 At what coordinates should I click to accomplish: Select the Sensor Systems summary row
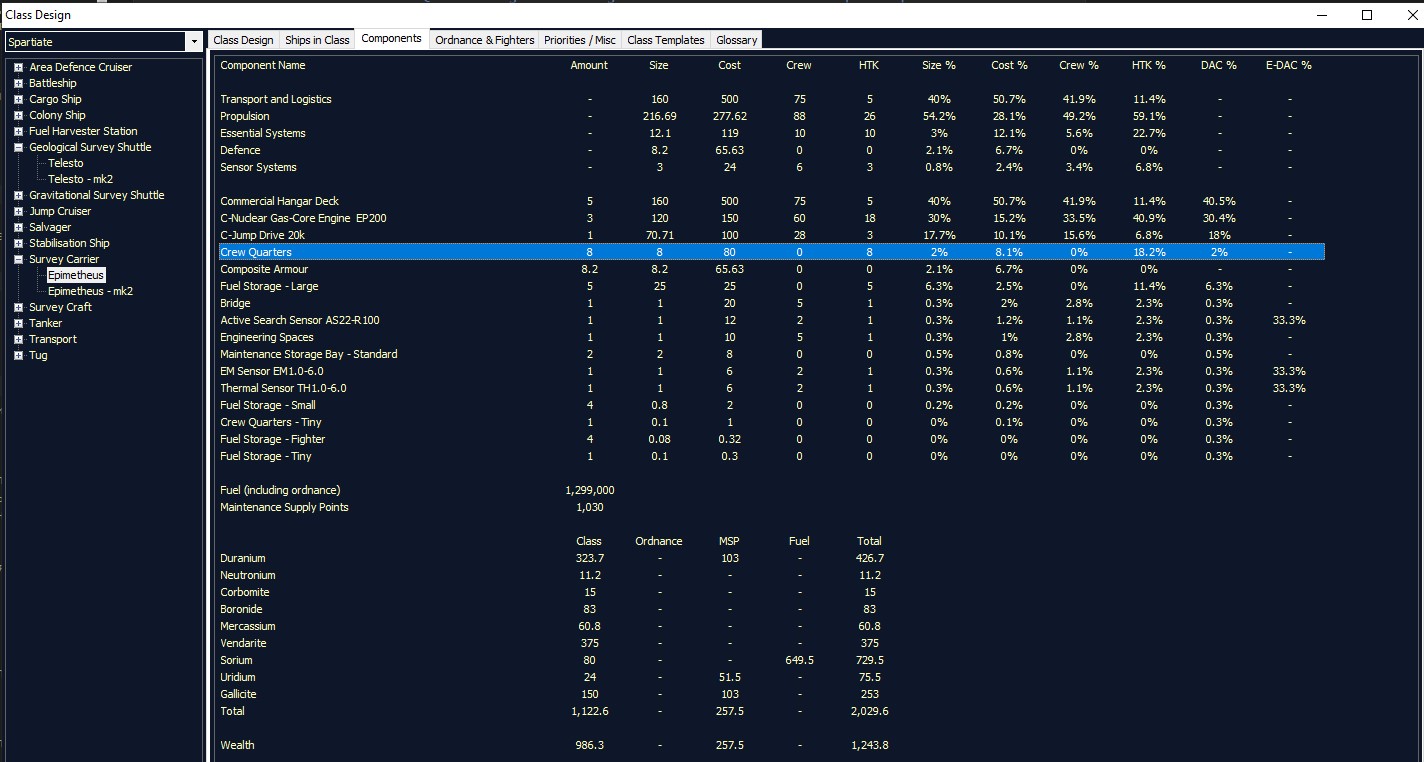[772, 167]
